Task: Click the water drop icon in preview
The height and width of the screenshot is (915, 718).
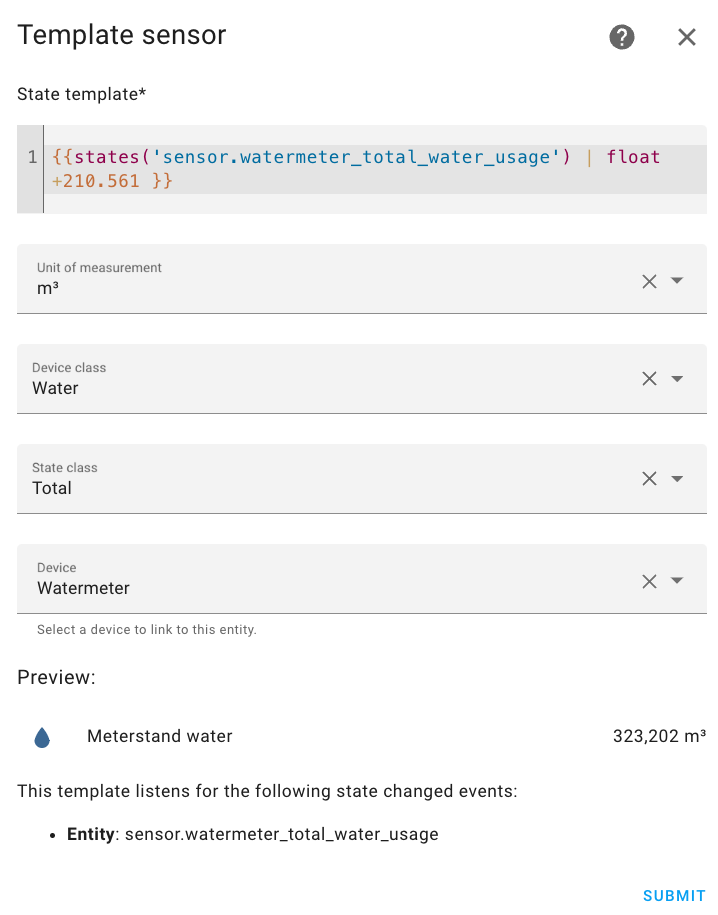Action: click(x=42, y=737)
